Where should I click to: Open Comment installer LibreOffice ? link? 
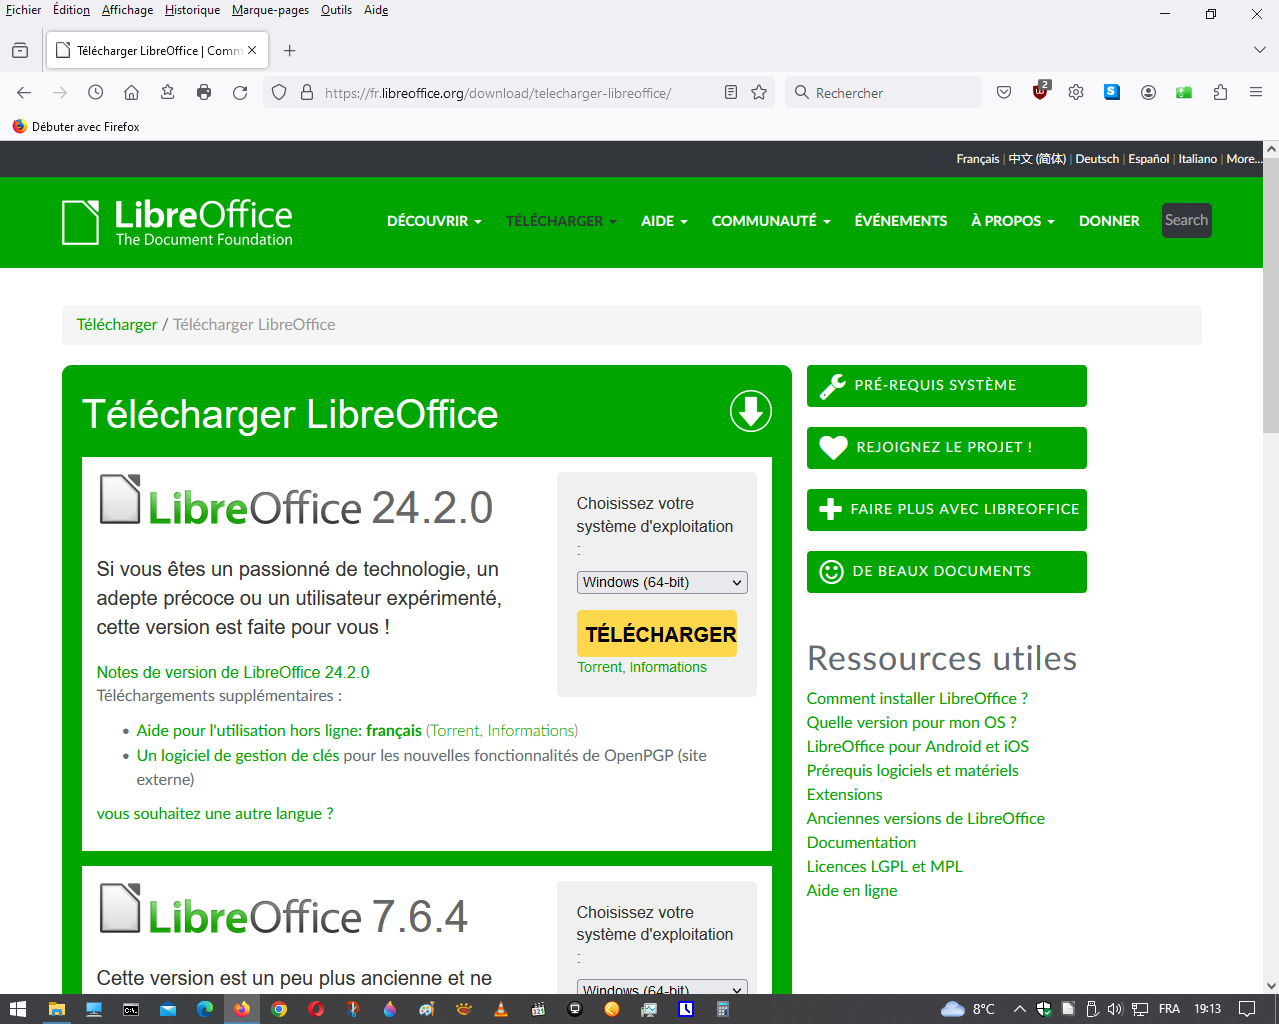click(917, 698)
